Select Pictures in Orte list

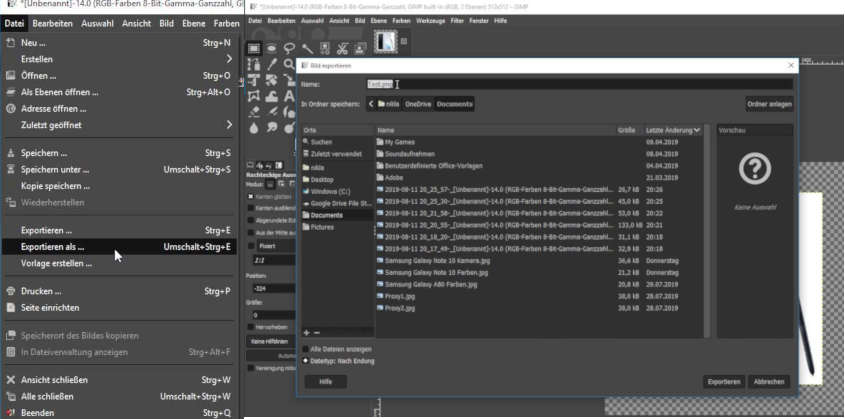[x=337, y=227]
